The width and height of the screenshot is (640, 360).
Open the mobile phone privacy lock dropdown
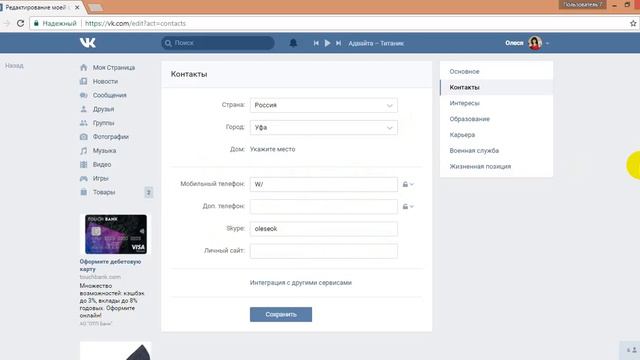[x=408, y=184]
